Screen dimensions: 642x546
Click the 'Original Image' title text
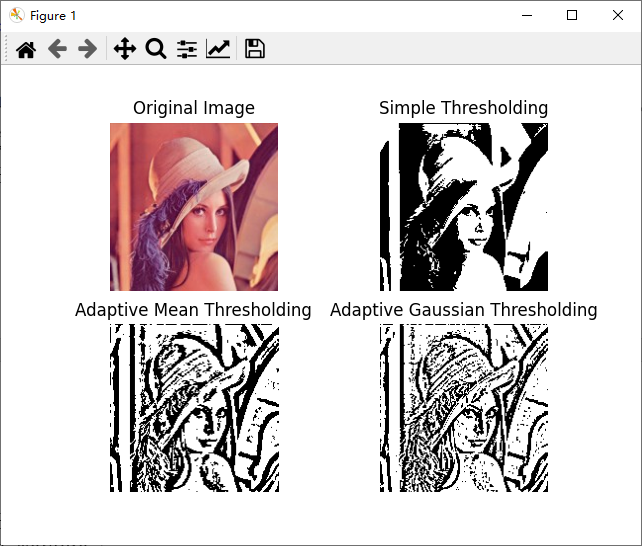[x=194, y=108]
